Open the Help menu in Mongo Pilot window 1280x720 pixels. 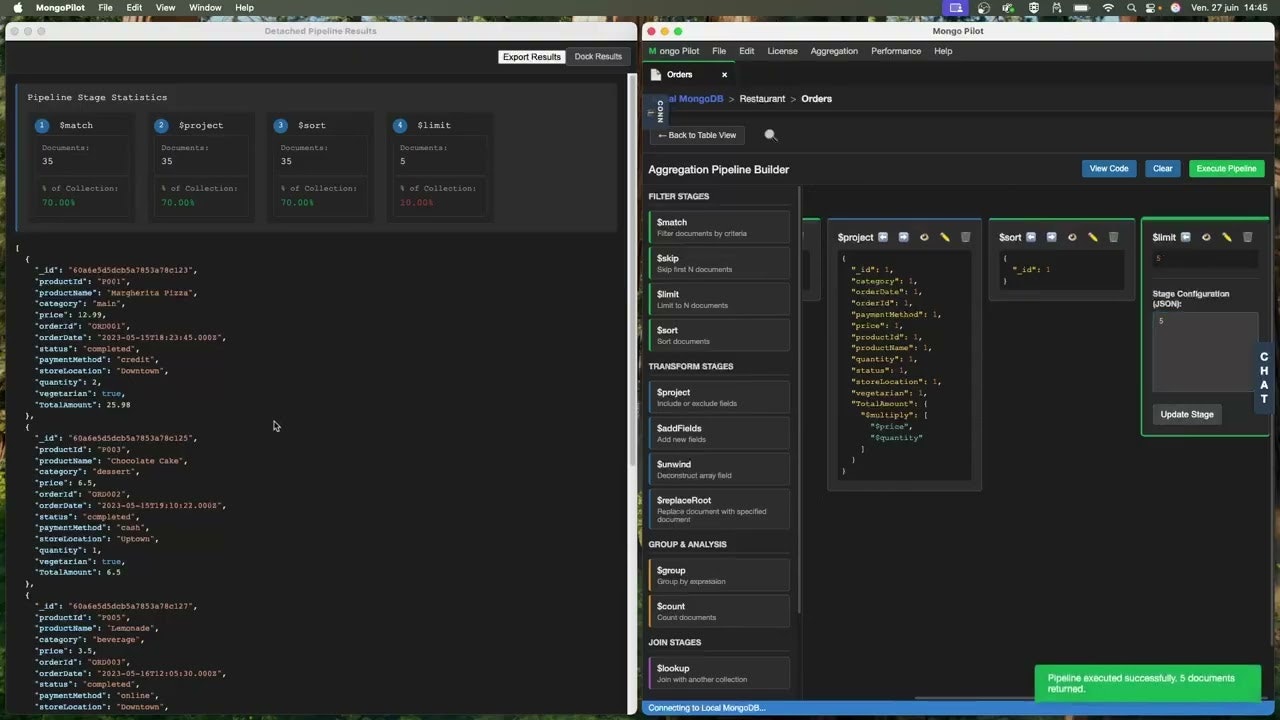pos(943,51)
